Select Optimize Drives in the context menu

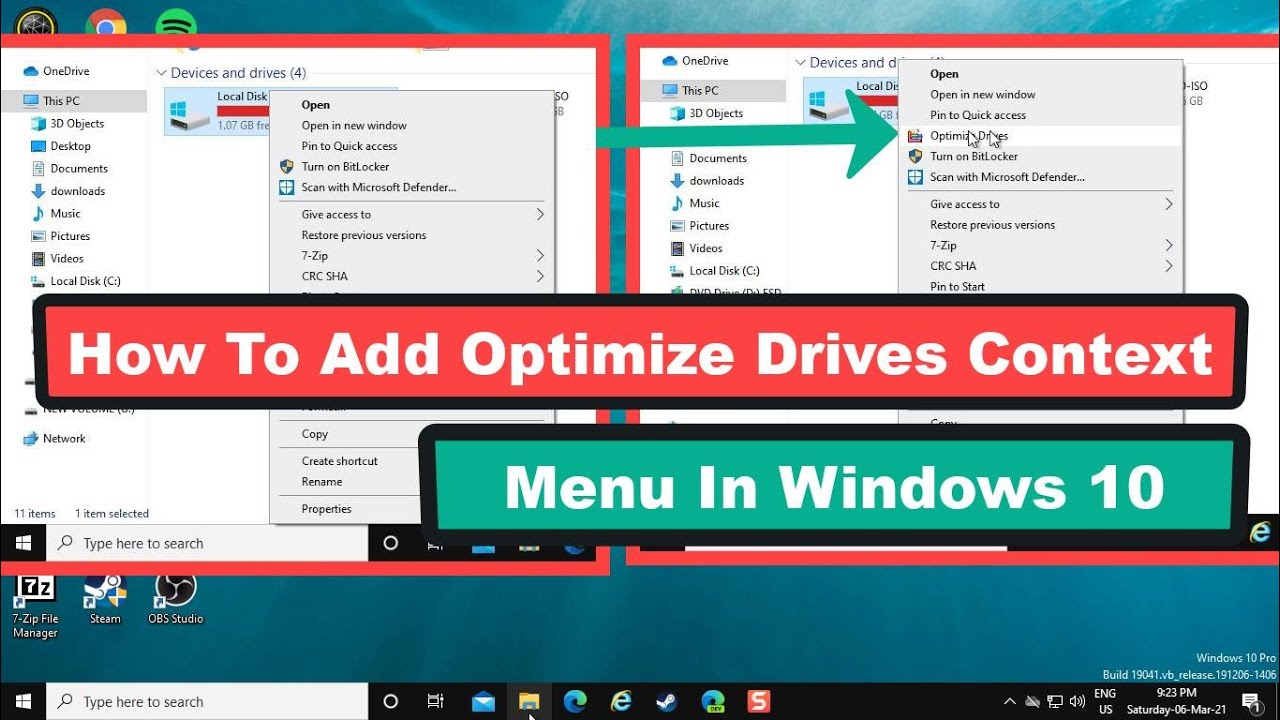(1040, 135)
